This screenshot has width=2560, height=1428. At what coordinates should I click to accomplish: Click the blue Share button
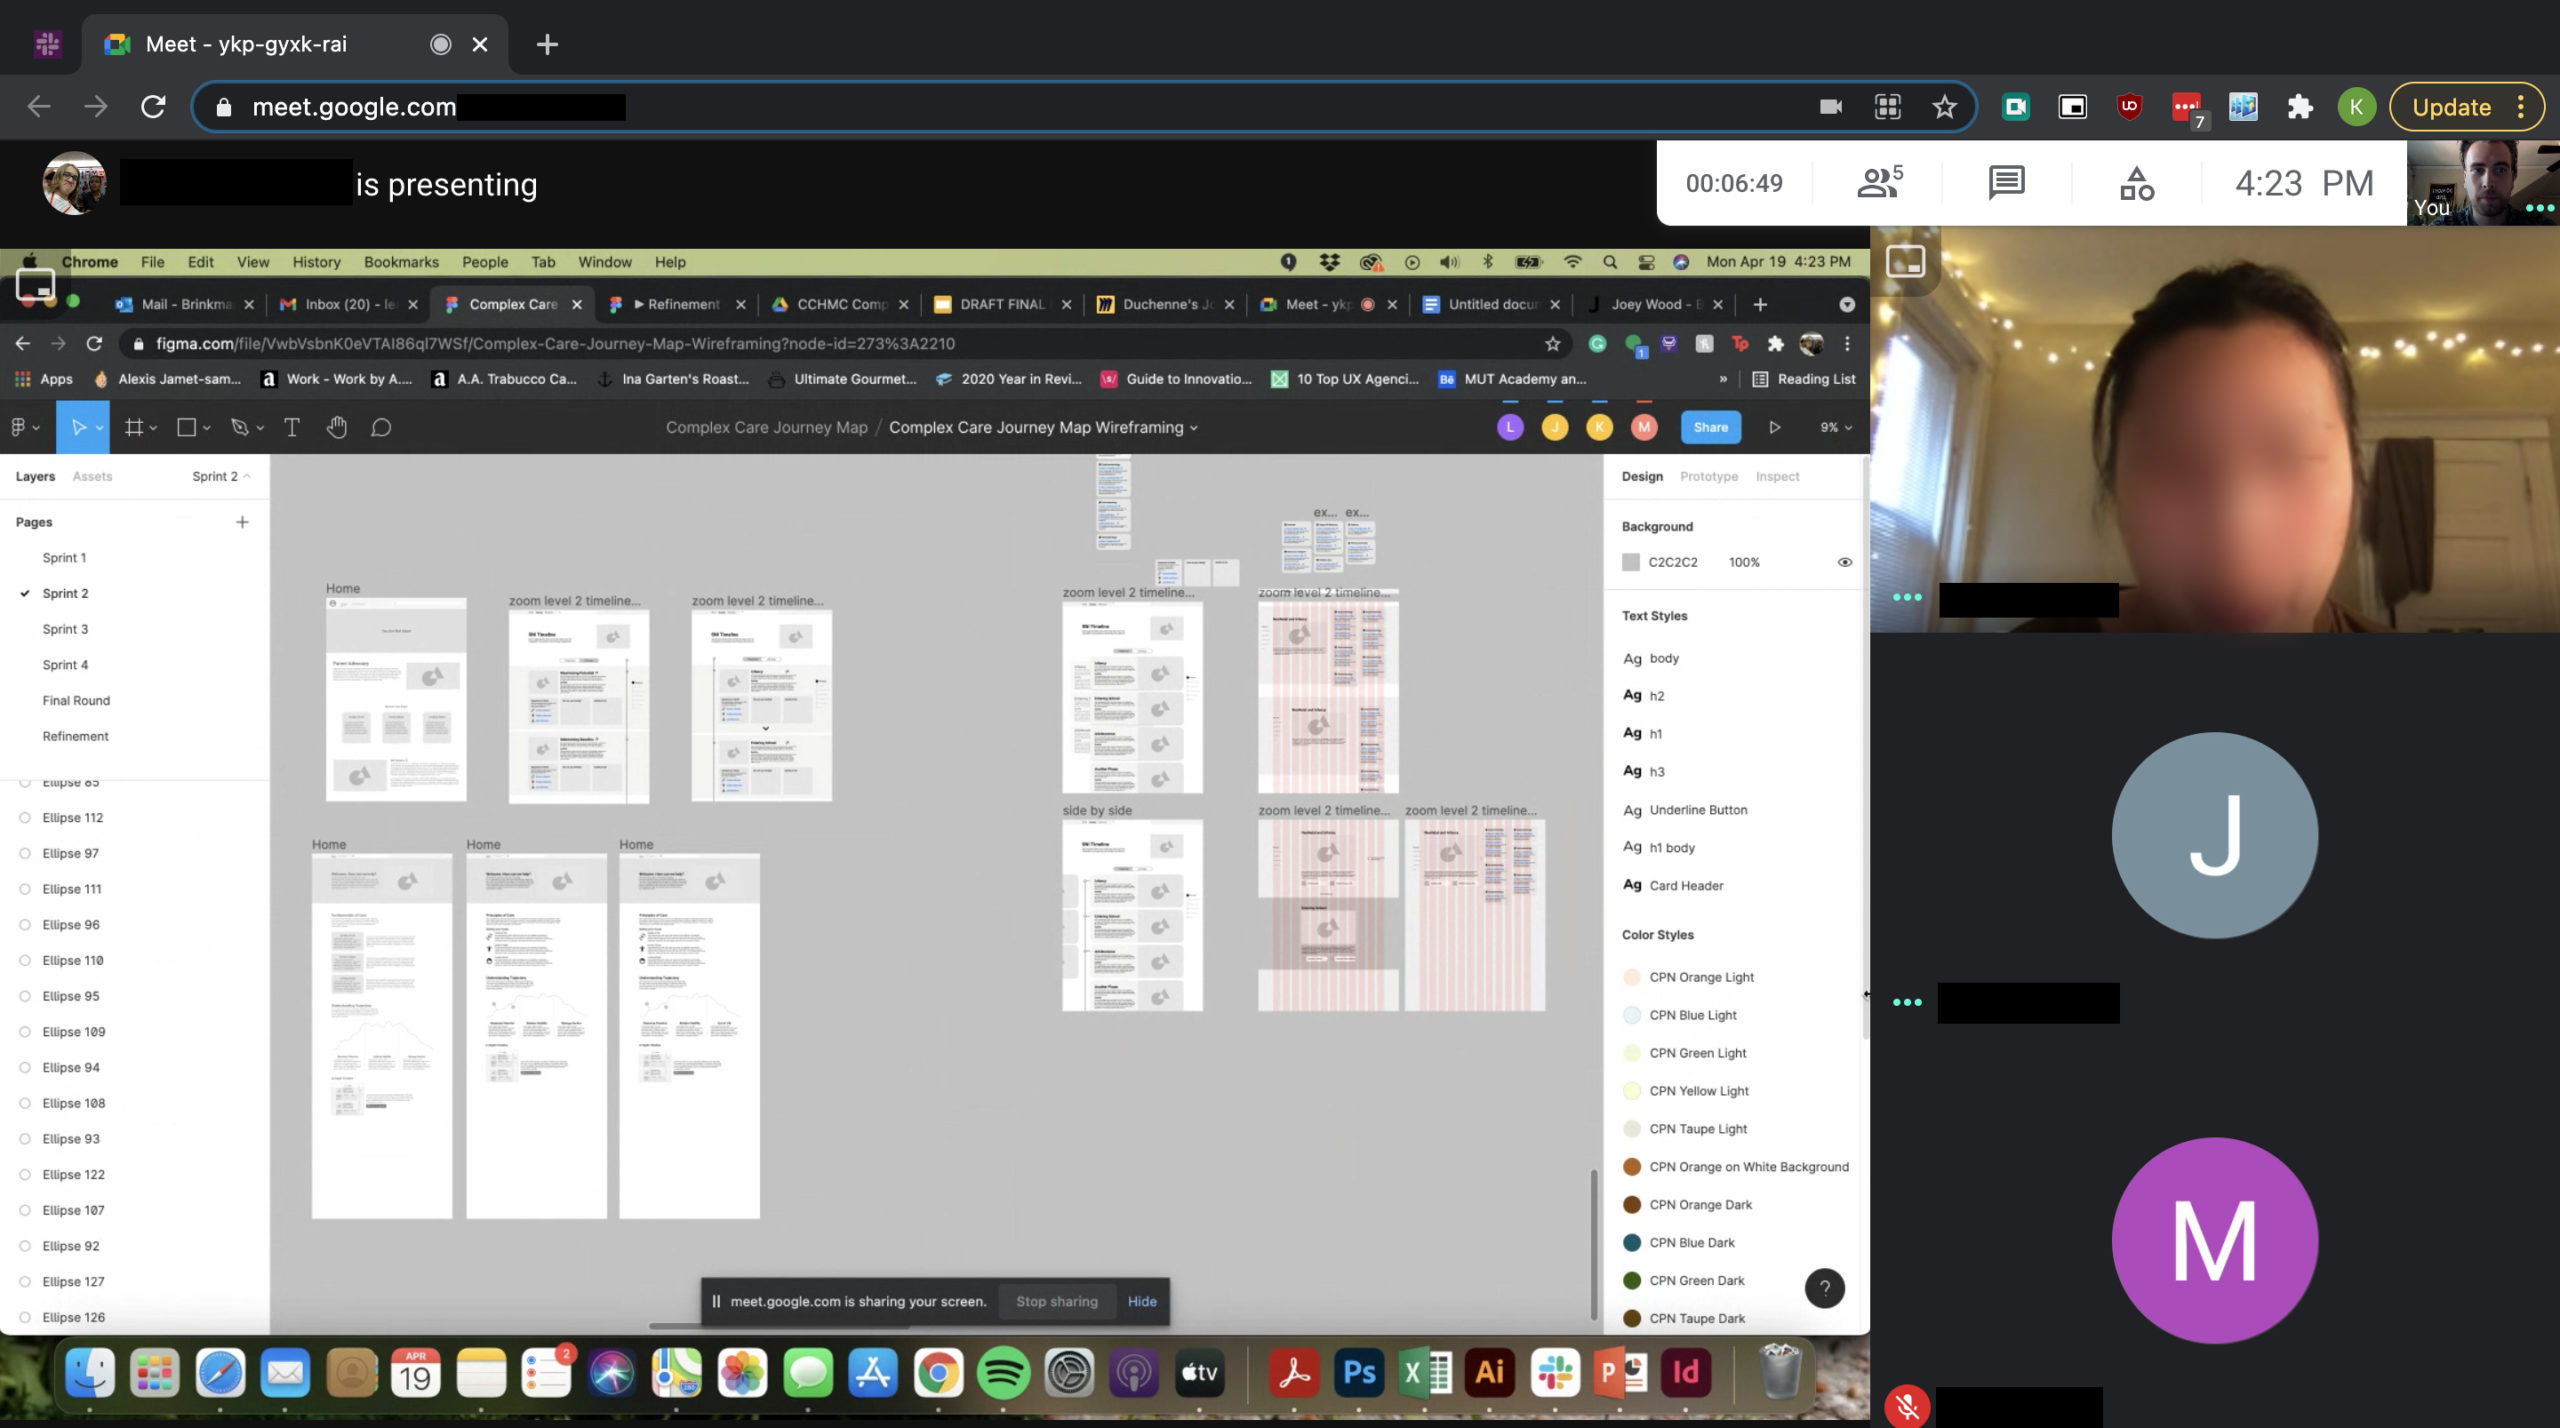pos(1710,427)
